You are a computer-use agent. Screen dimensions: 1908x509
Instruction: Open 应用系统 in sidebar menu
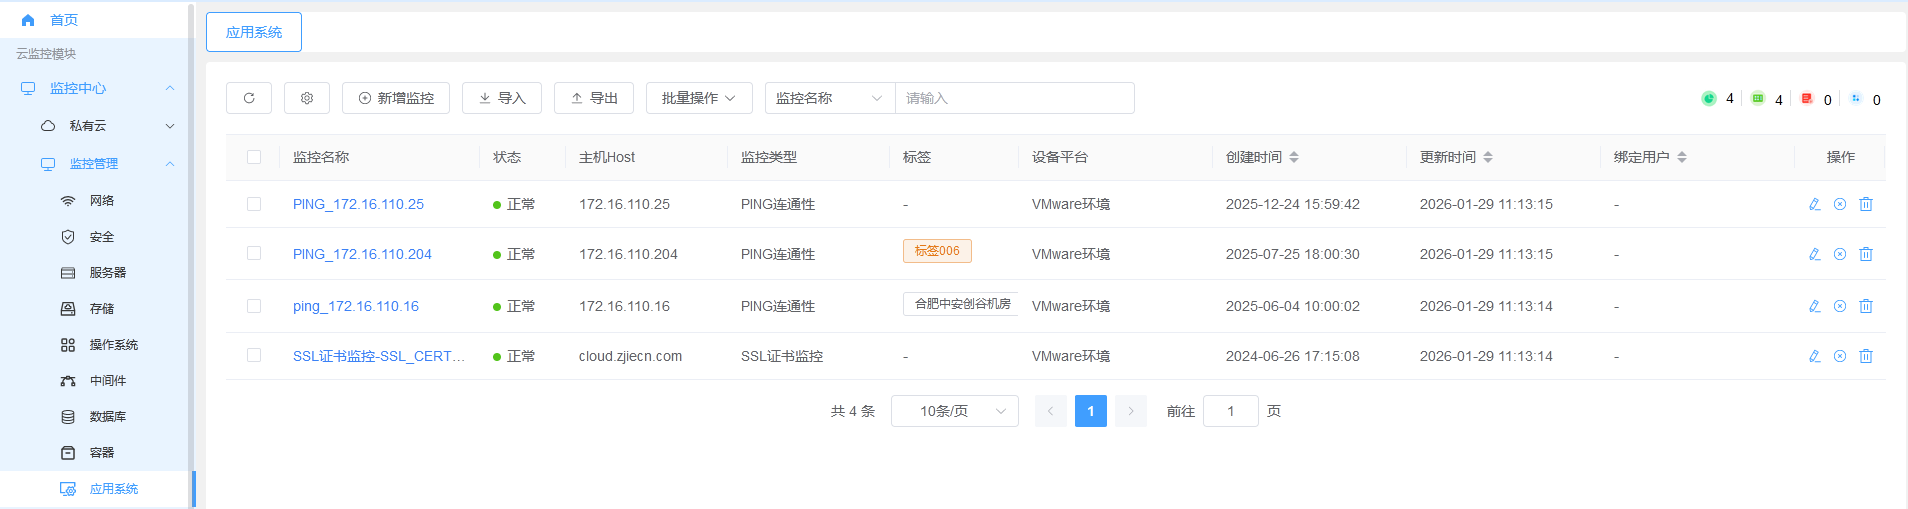tap(114, 489)
